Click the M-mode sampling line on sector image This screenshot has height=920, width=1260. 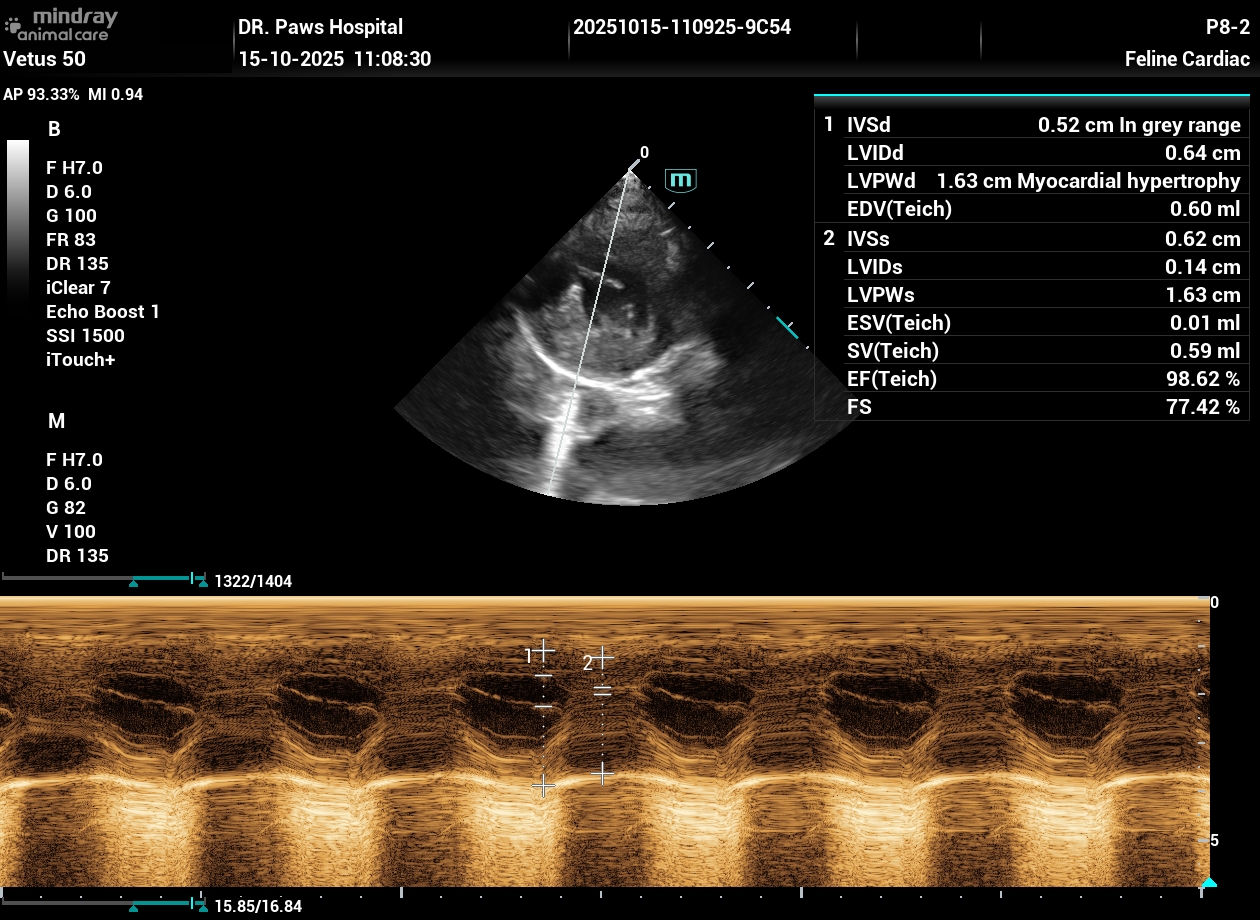pos(590,330)
